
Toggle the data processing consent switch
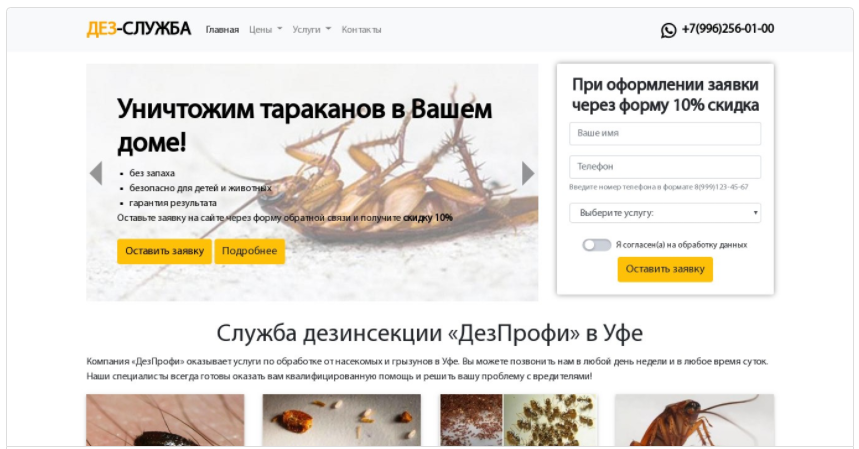[x=597, y=245]
